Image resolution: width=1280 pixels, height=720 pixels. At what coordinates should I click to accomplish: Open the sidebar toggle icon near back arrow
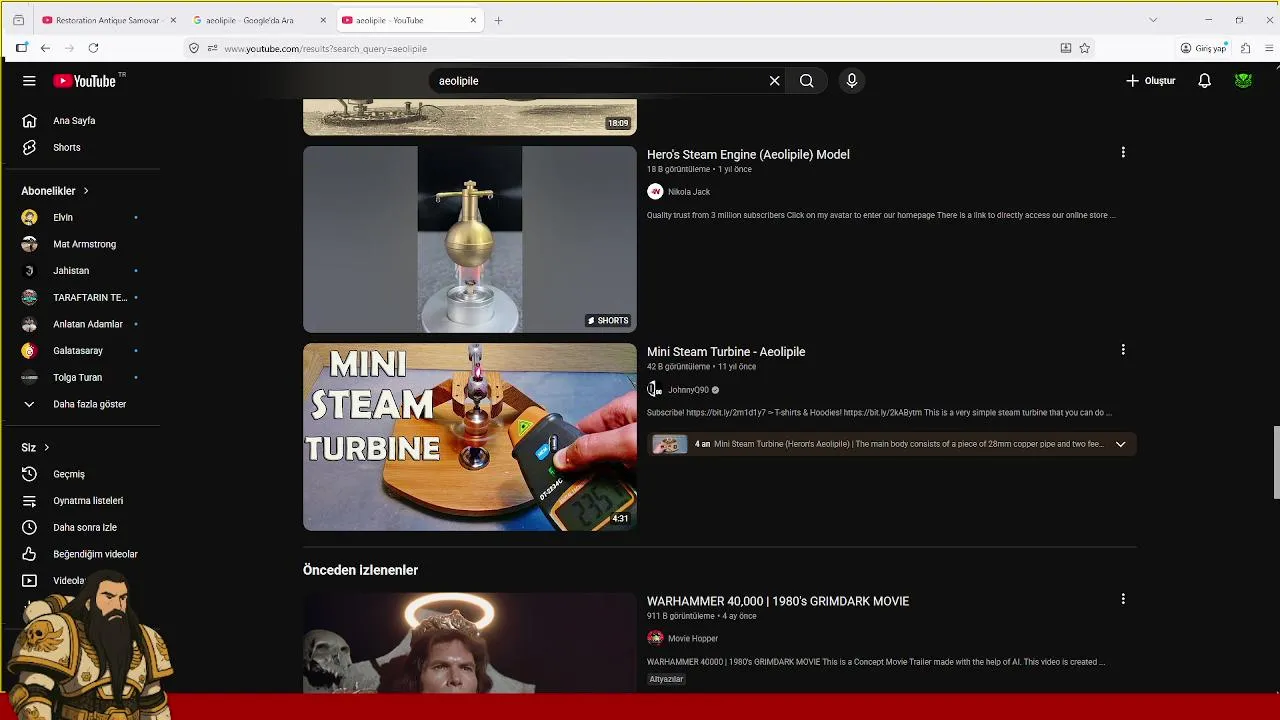click(x=21, y=48)
